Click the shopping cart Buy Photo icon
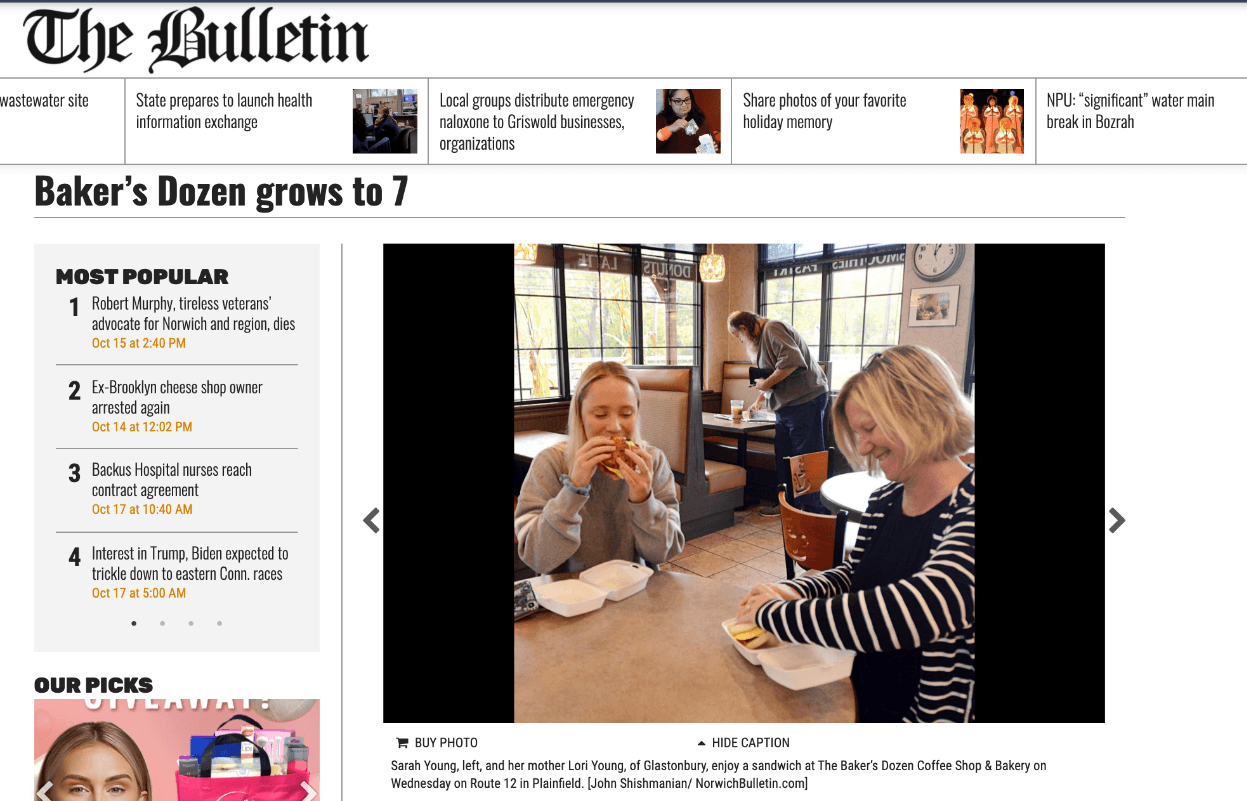The height and width of the screenshot is (801, 1247). [x=402, y=743]
